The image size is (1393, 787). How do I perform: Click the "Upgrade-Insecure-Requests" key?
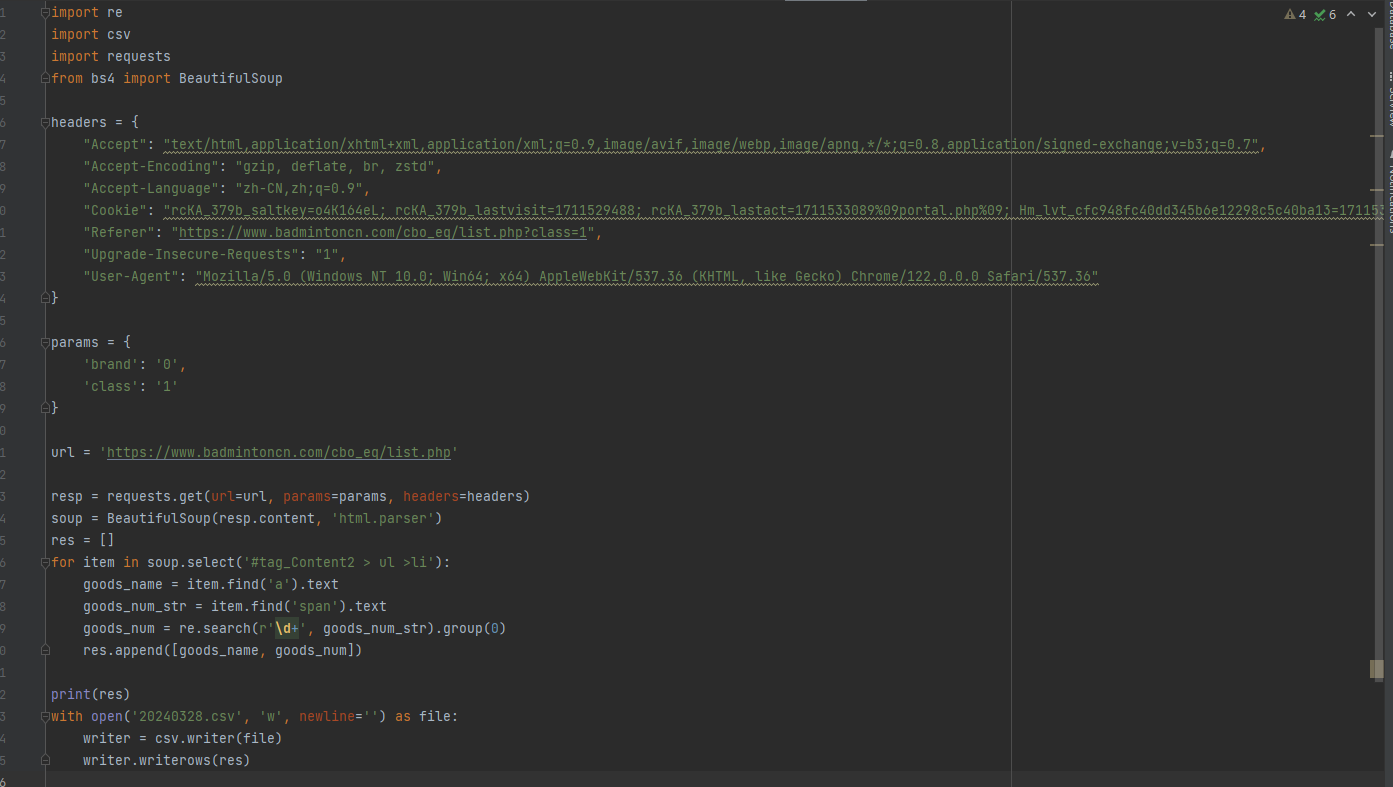point(191,254)
